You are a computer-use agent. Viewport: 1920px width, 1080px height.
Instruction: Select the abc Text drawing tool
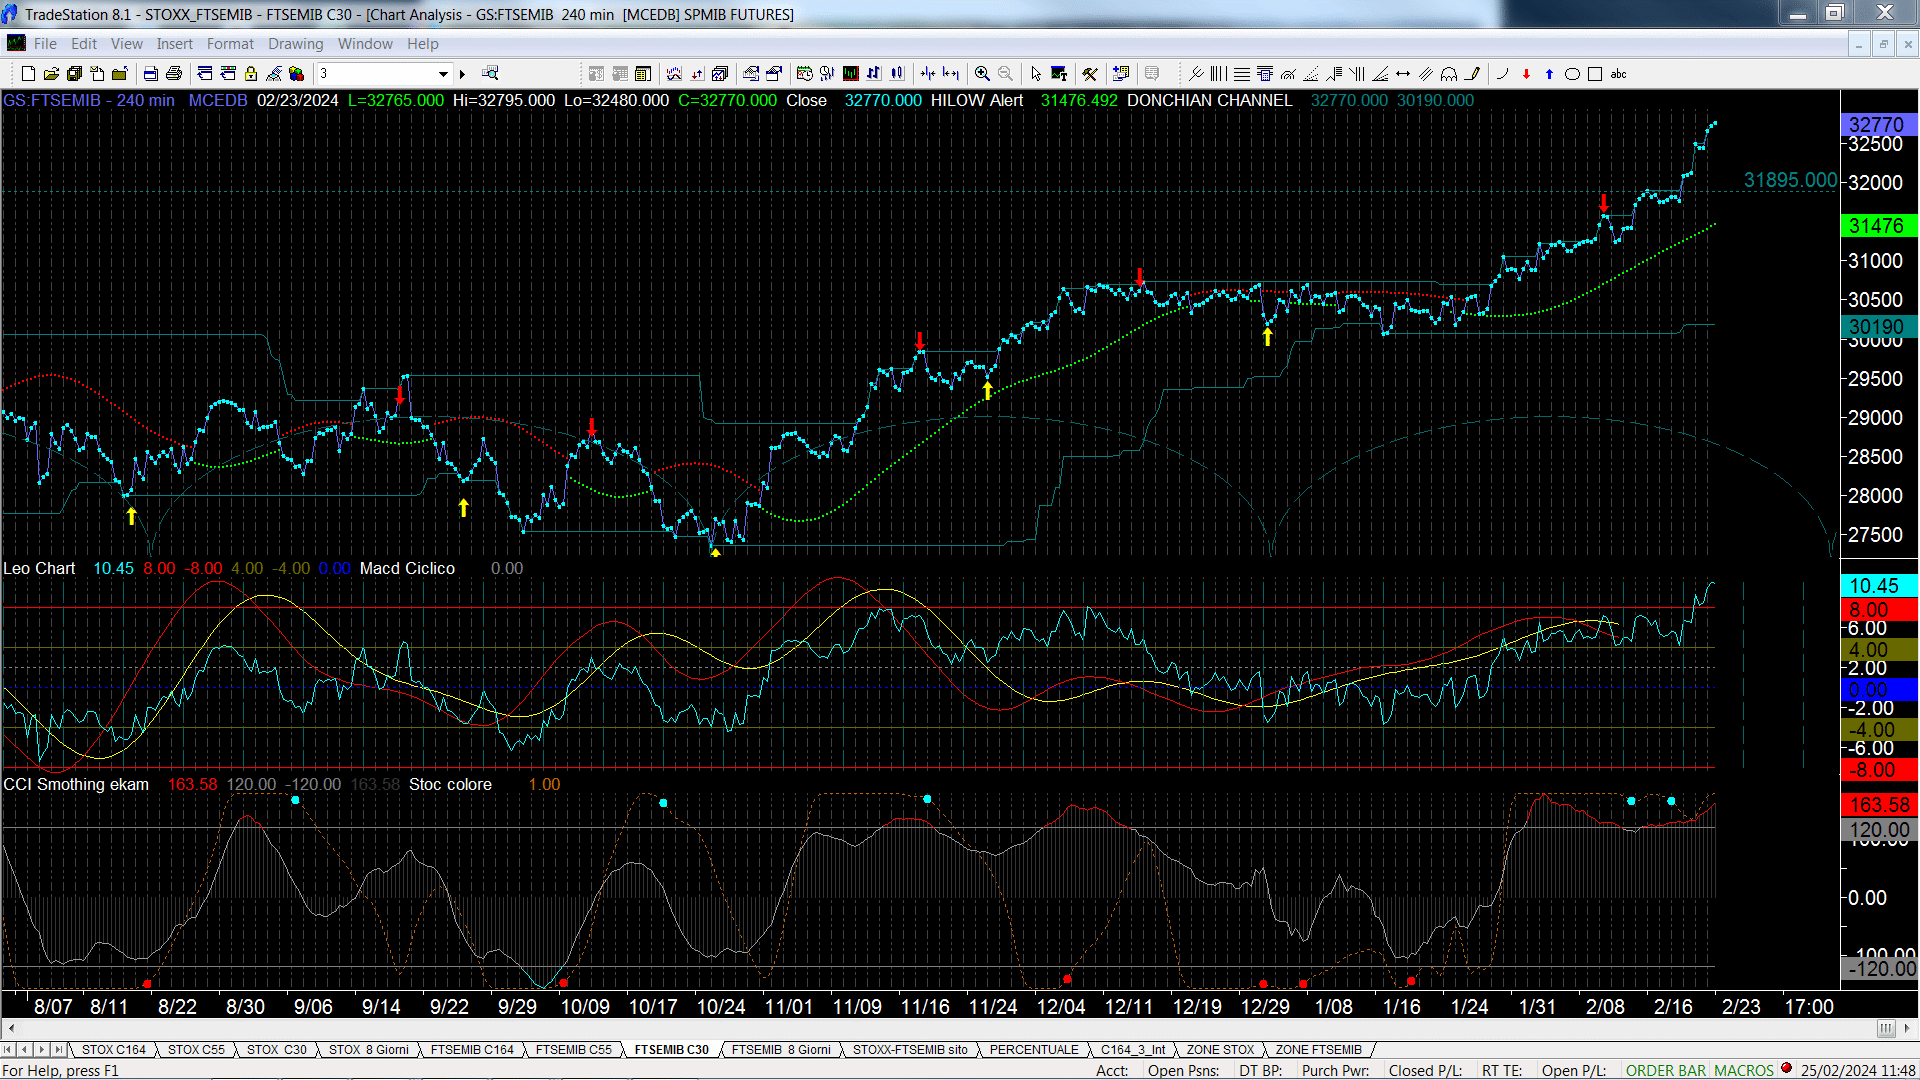(1619, 73)
